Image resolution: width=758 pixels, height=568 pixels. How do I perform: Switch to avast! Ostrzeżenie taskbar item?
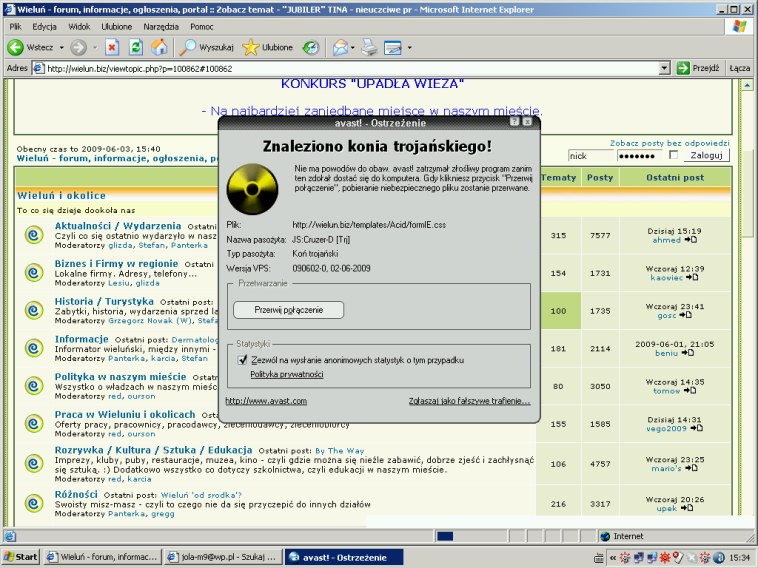344,557
